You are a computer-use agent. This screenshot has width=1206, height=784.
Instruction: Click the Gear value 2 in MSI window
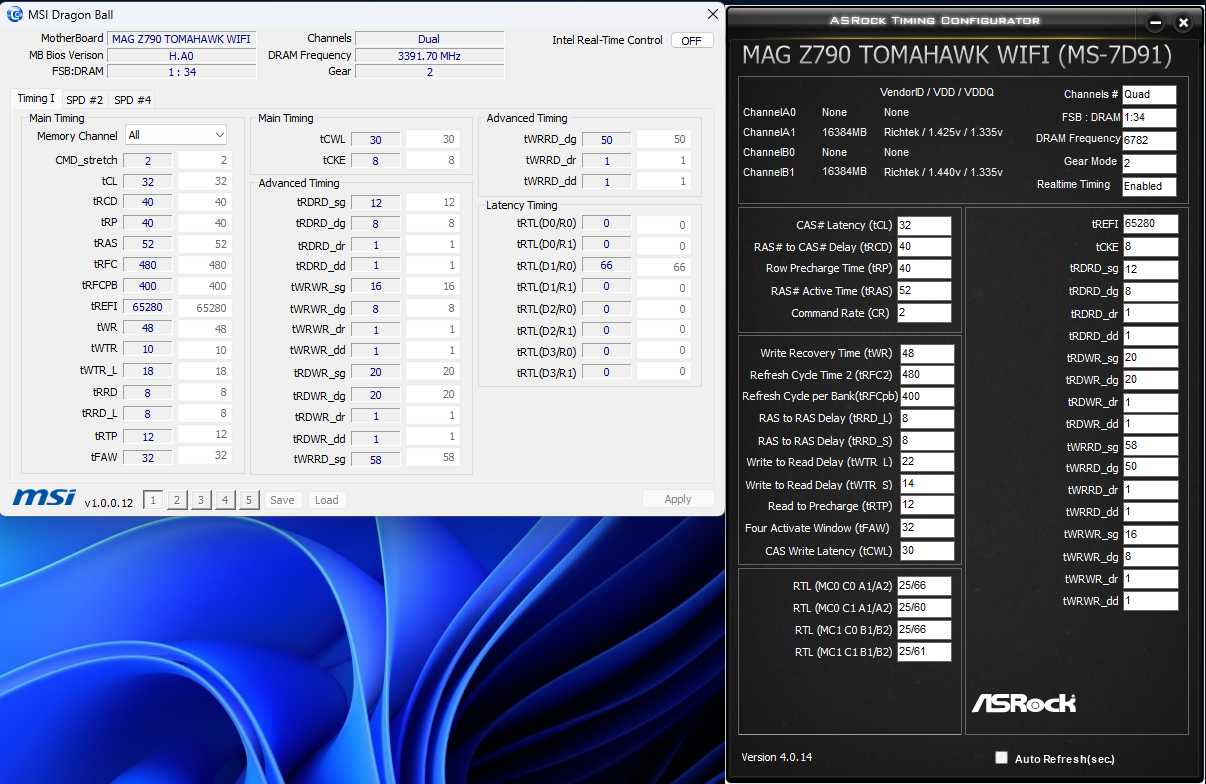coord(429,72)
